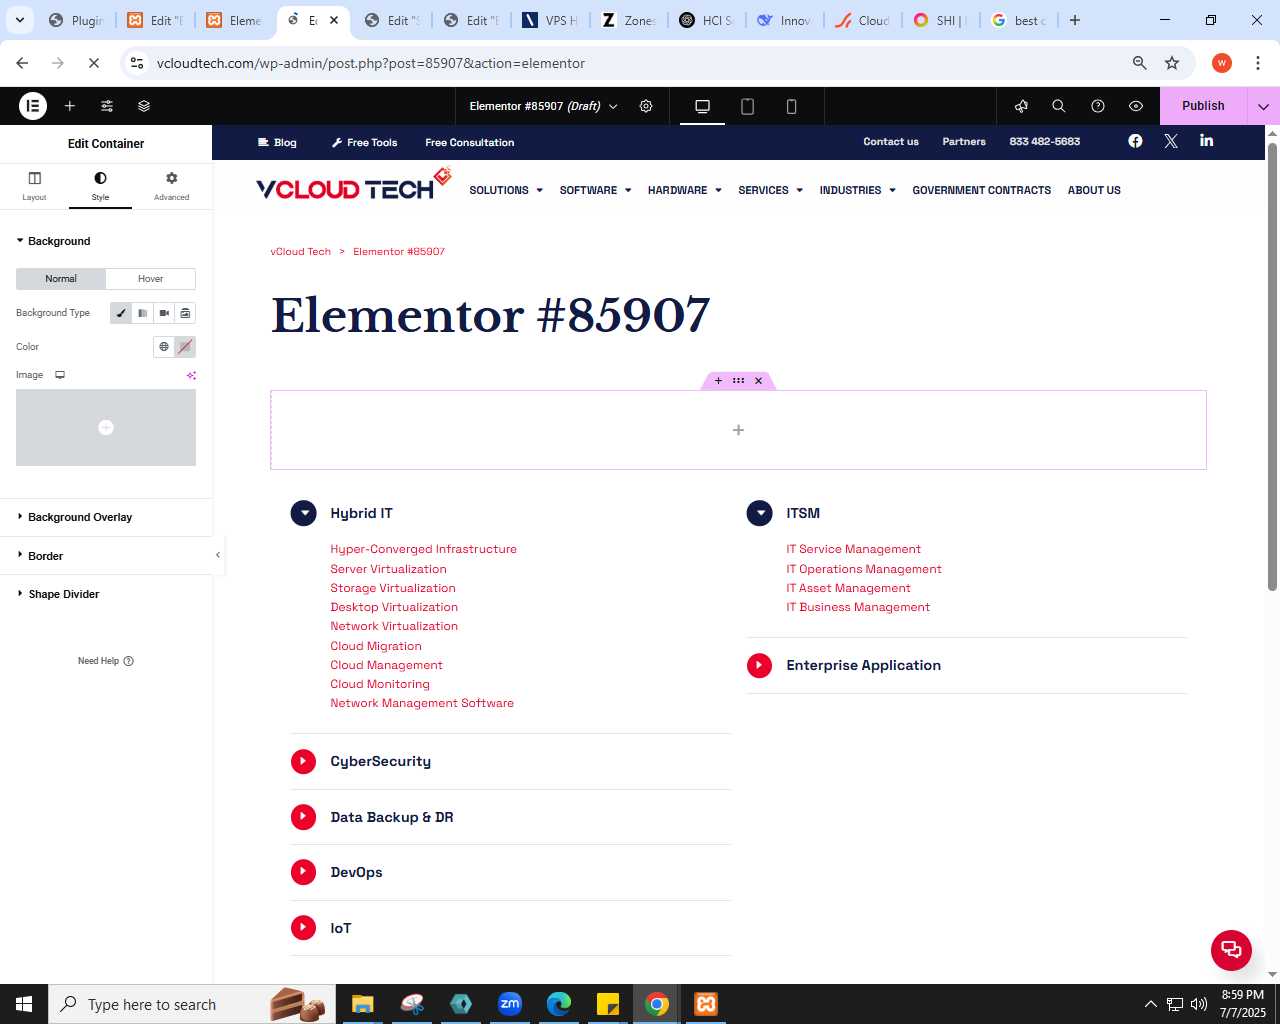Switch to the Advanced tab
1280x1024 pixels.
[x=171, y=185]
